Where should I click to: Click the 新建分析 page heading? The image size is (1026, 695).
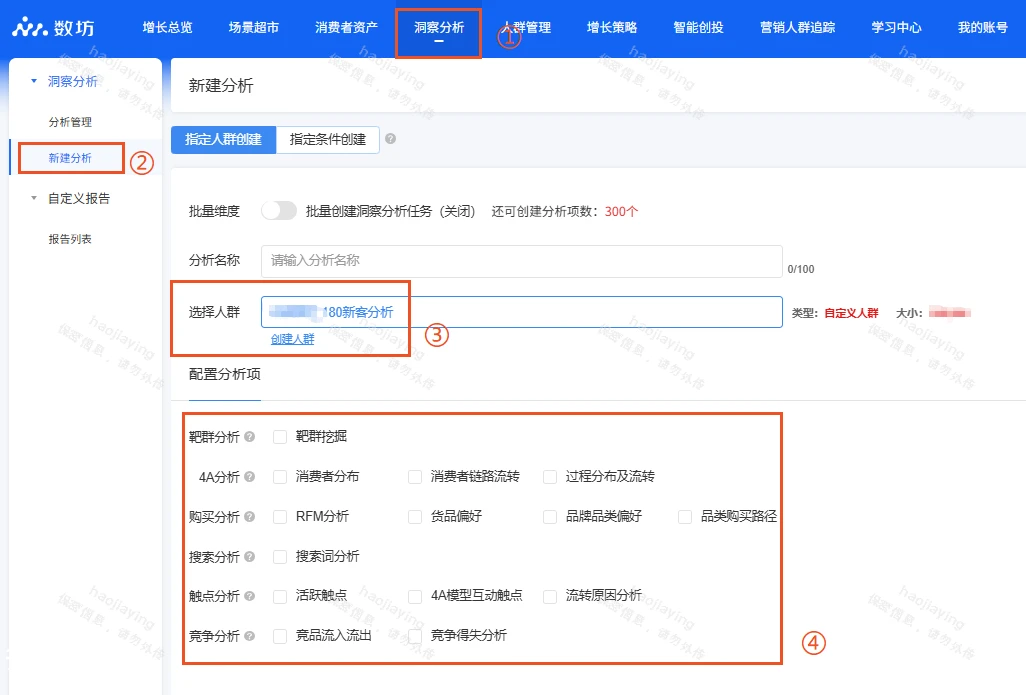[x=221, y=86]
